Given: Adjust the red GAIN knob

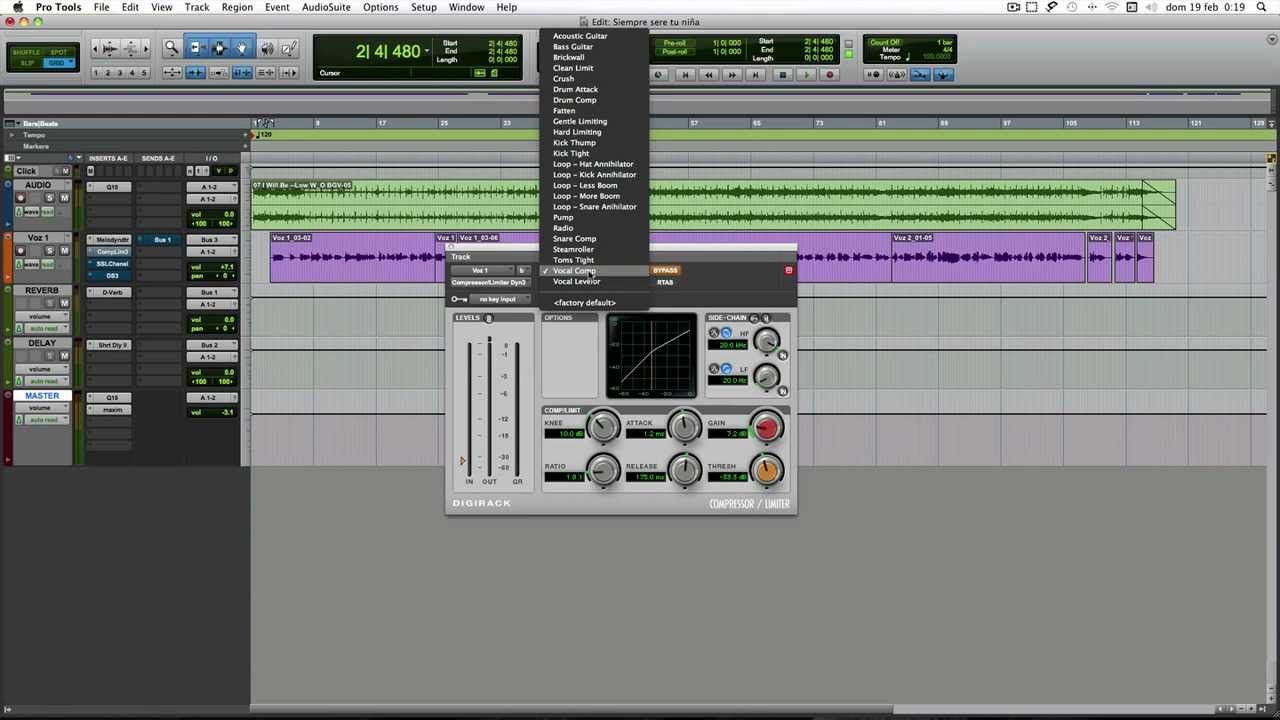Looking at the screenshot, I should coord(767,427).
